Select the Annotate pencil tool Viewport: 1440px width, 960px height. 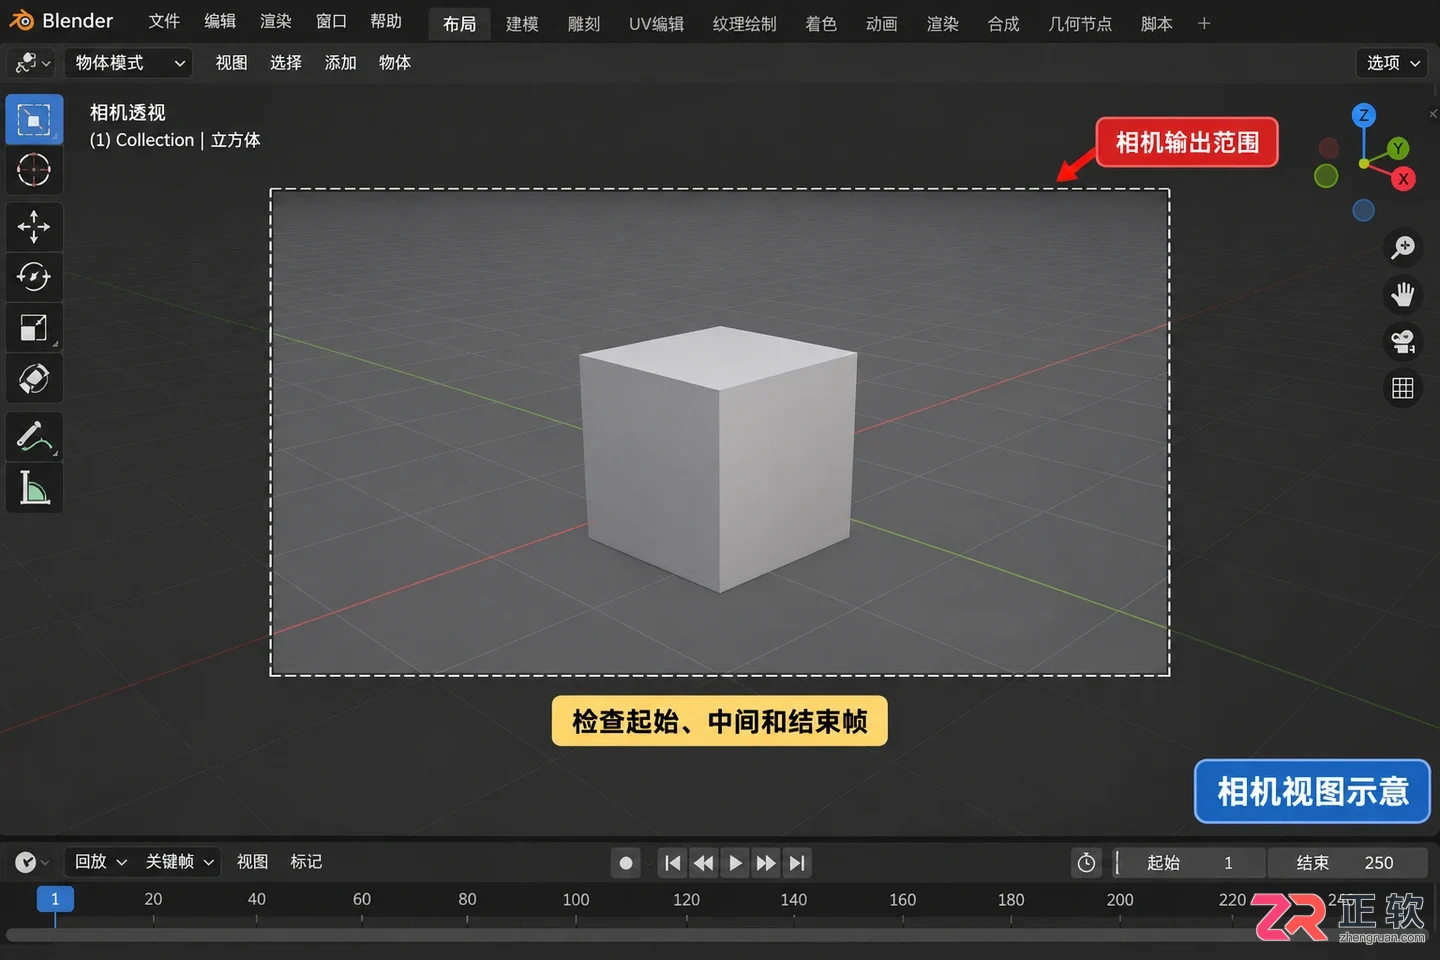pos(34,437)
